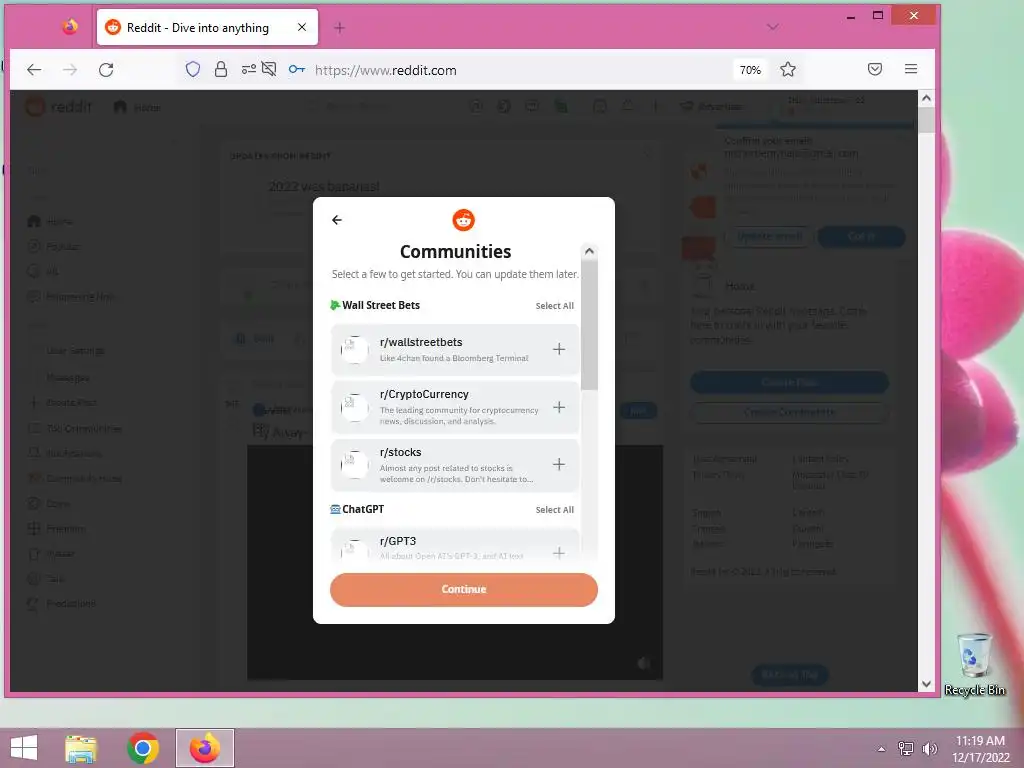Save the page to Pocket

coord(875,69)
